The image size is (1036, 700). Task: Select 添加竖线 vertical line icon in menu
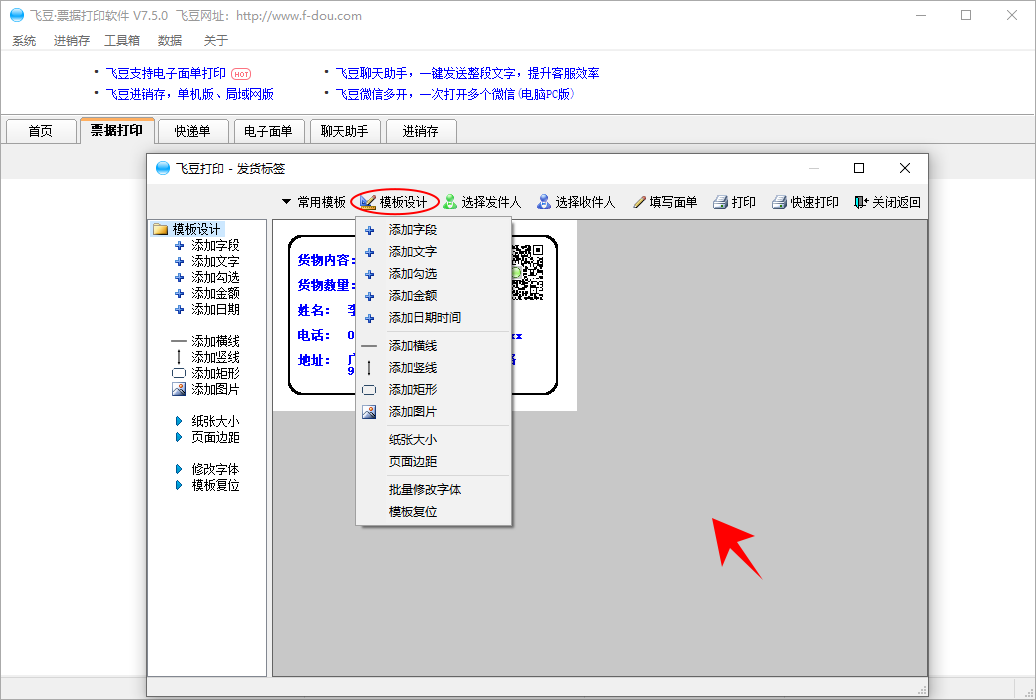point(369,368)
